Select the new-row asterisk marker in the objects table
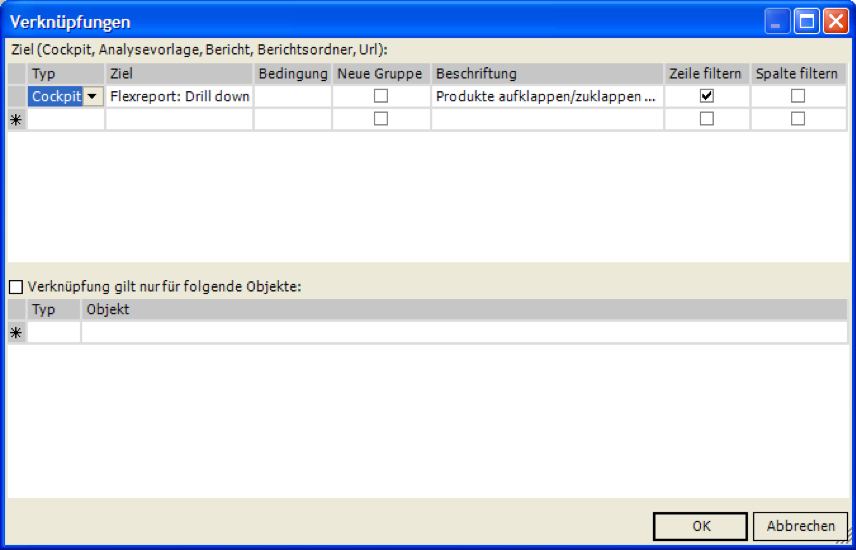The width and height of the screenshot is (856, 550). (16, 333)
